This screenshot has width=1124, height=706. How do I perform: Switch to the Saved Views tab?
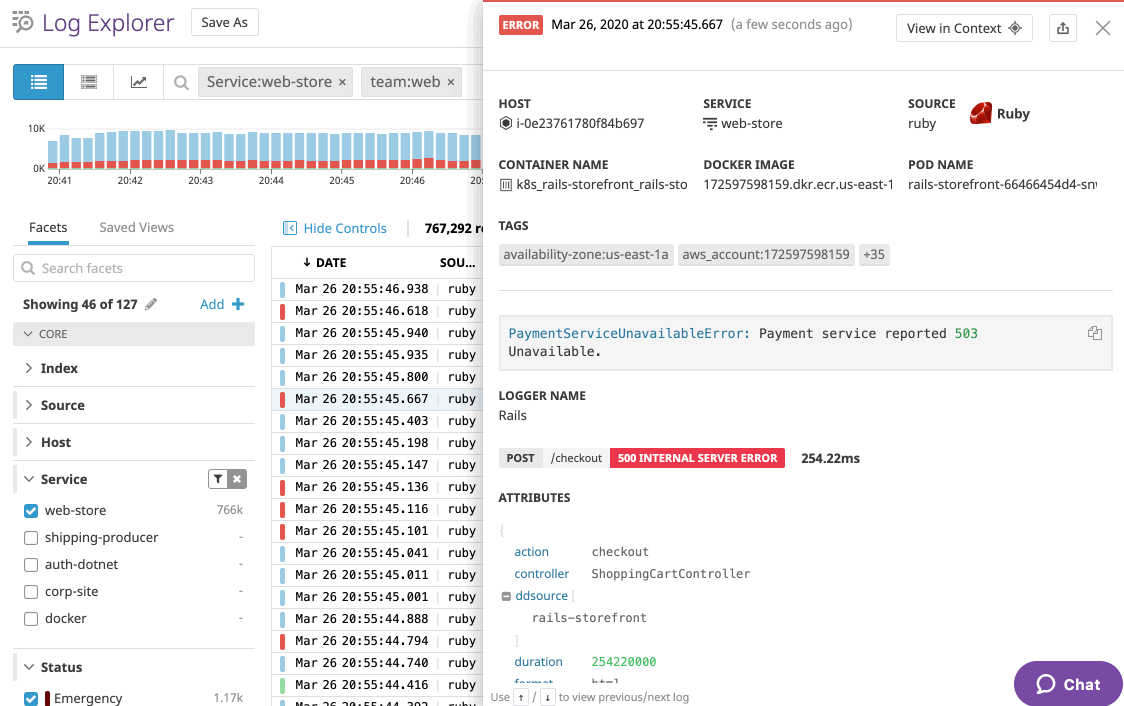[136, 227]
